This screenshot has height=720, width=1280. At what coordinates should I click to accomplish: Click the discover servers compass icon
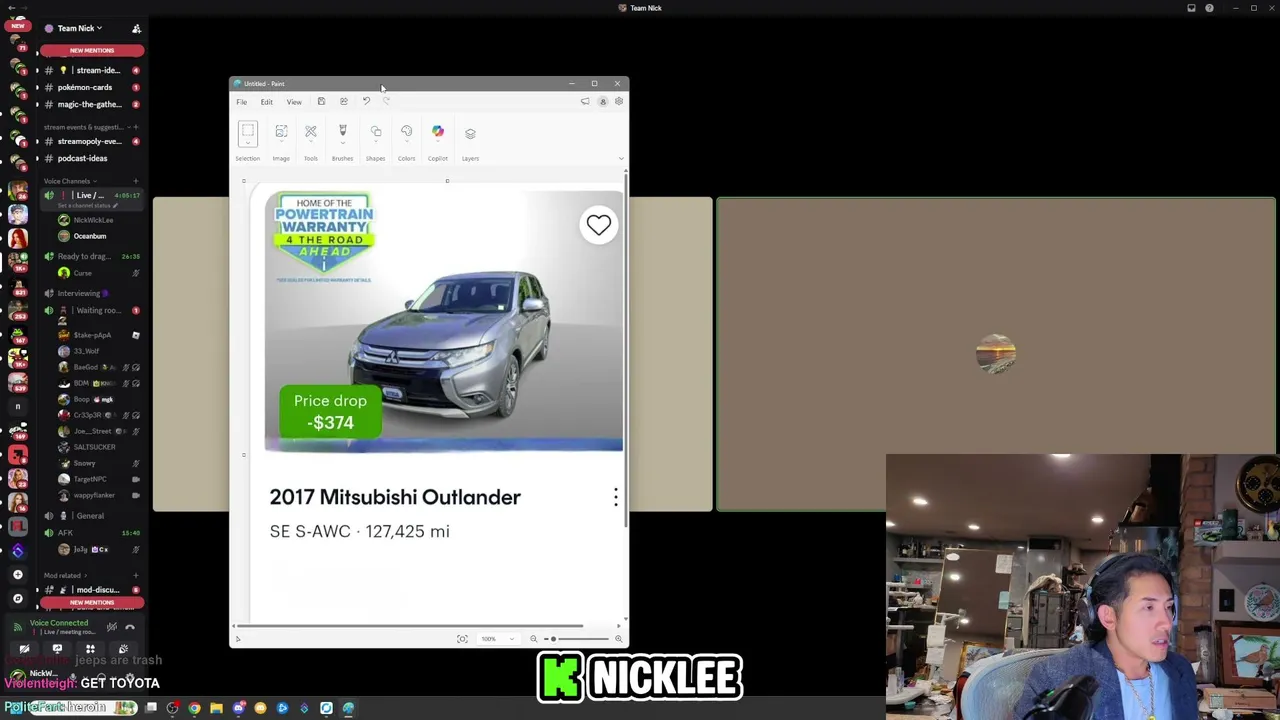17,598
